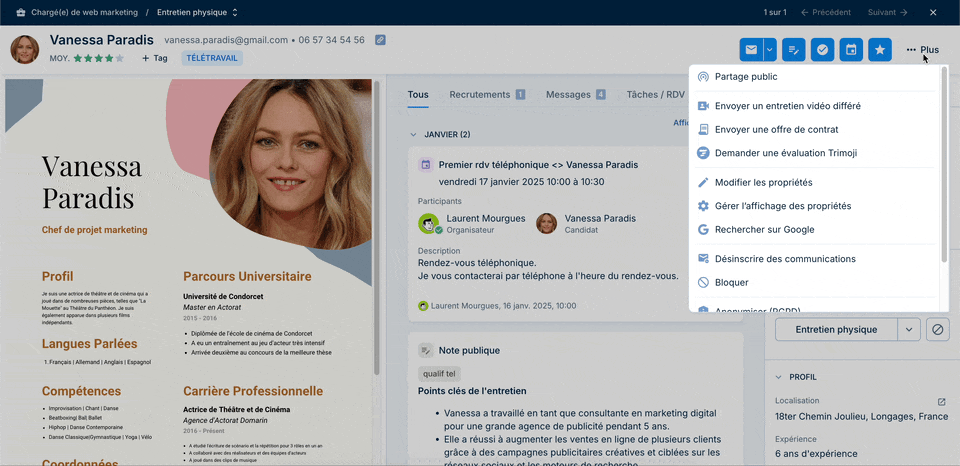
Task: Click the star favorite button
Action: coord(880,50)
